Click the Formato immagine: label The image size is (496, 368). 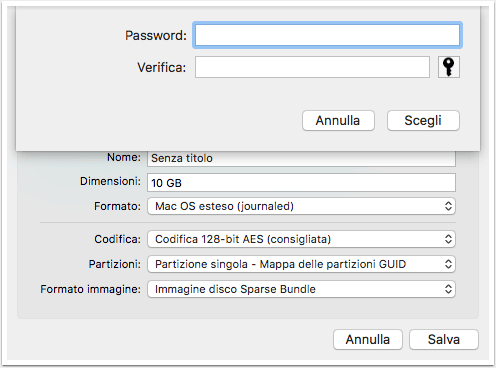tap(91, 289)
